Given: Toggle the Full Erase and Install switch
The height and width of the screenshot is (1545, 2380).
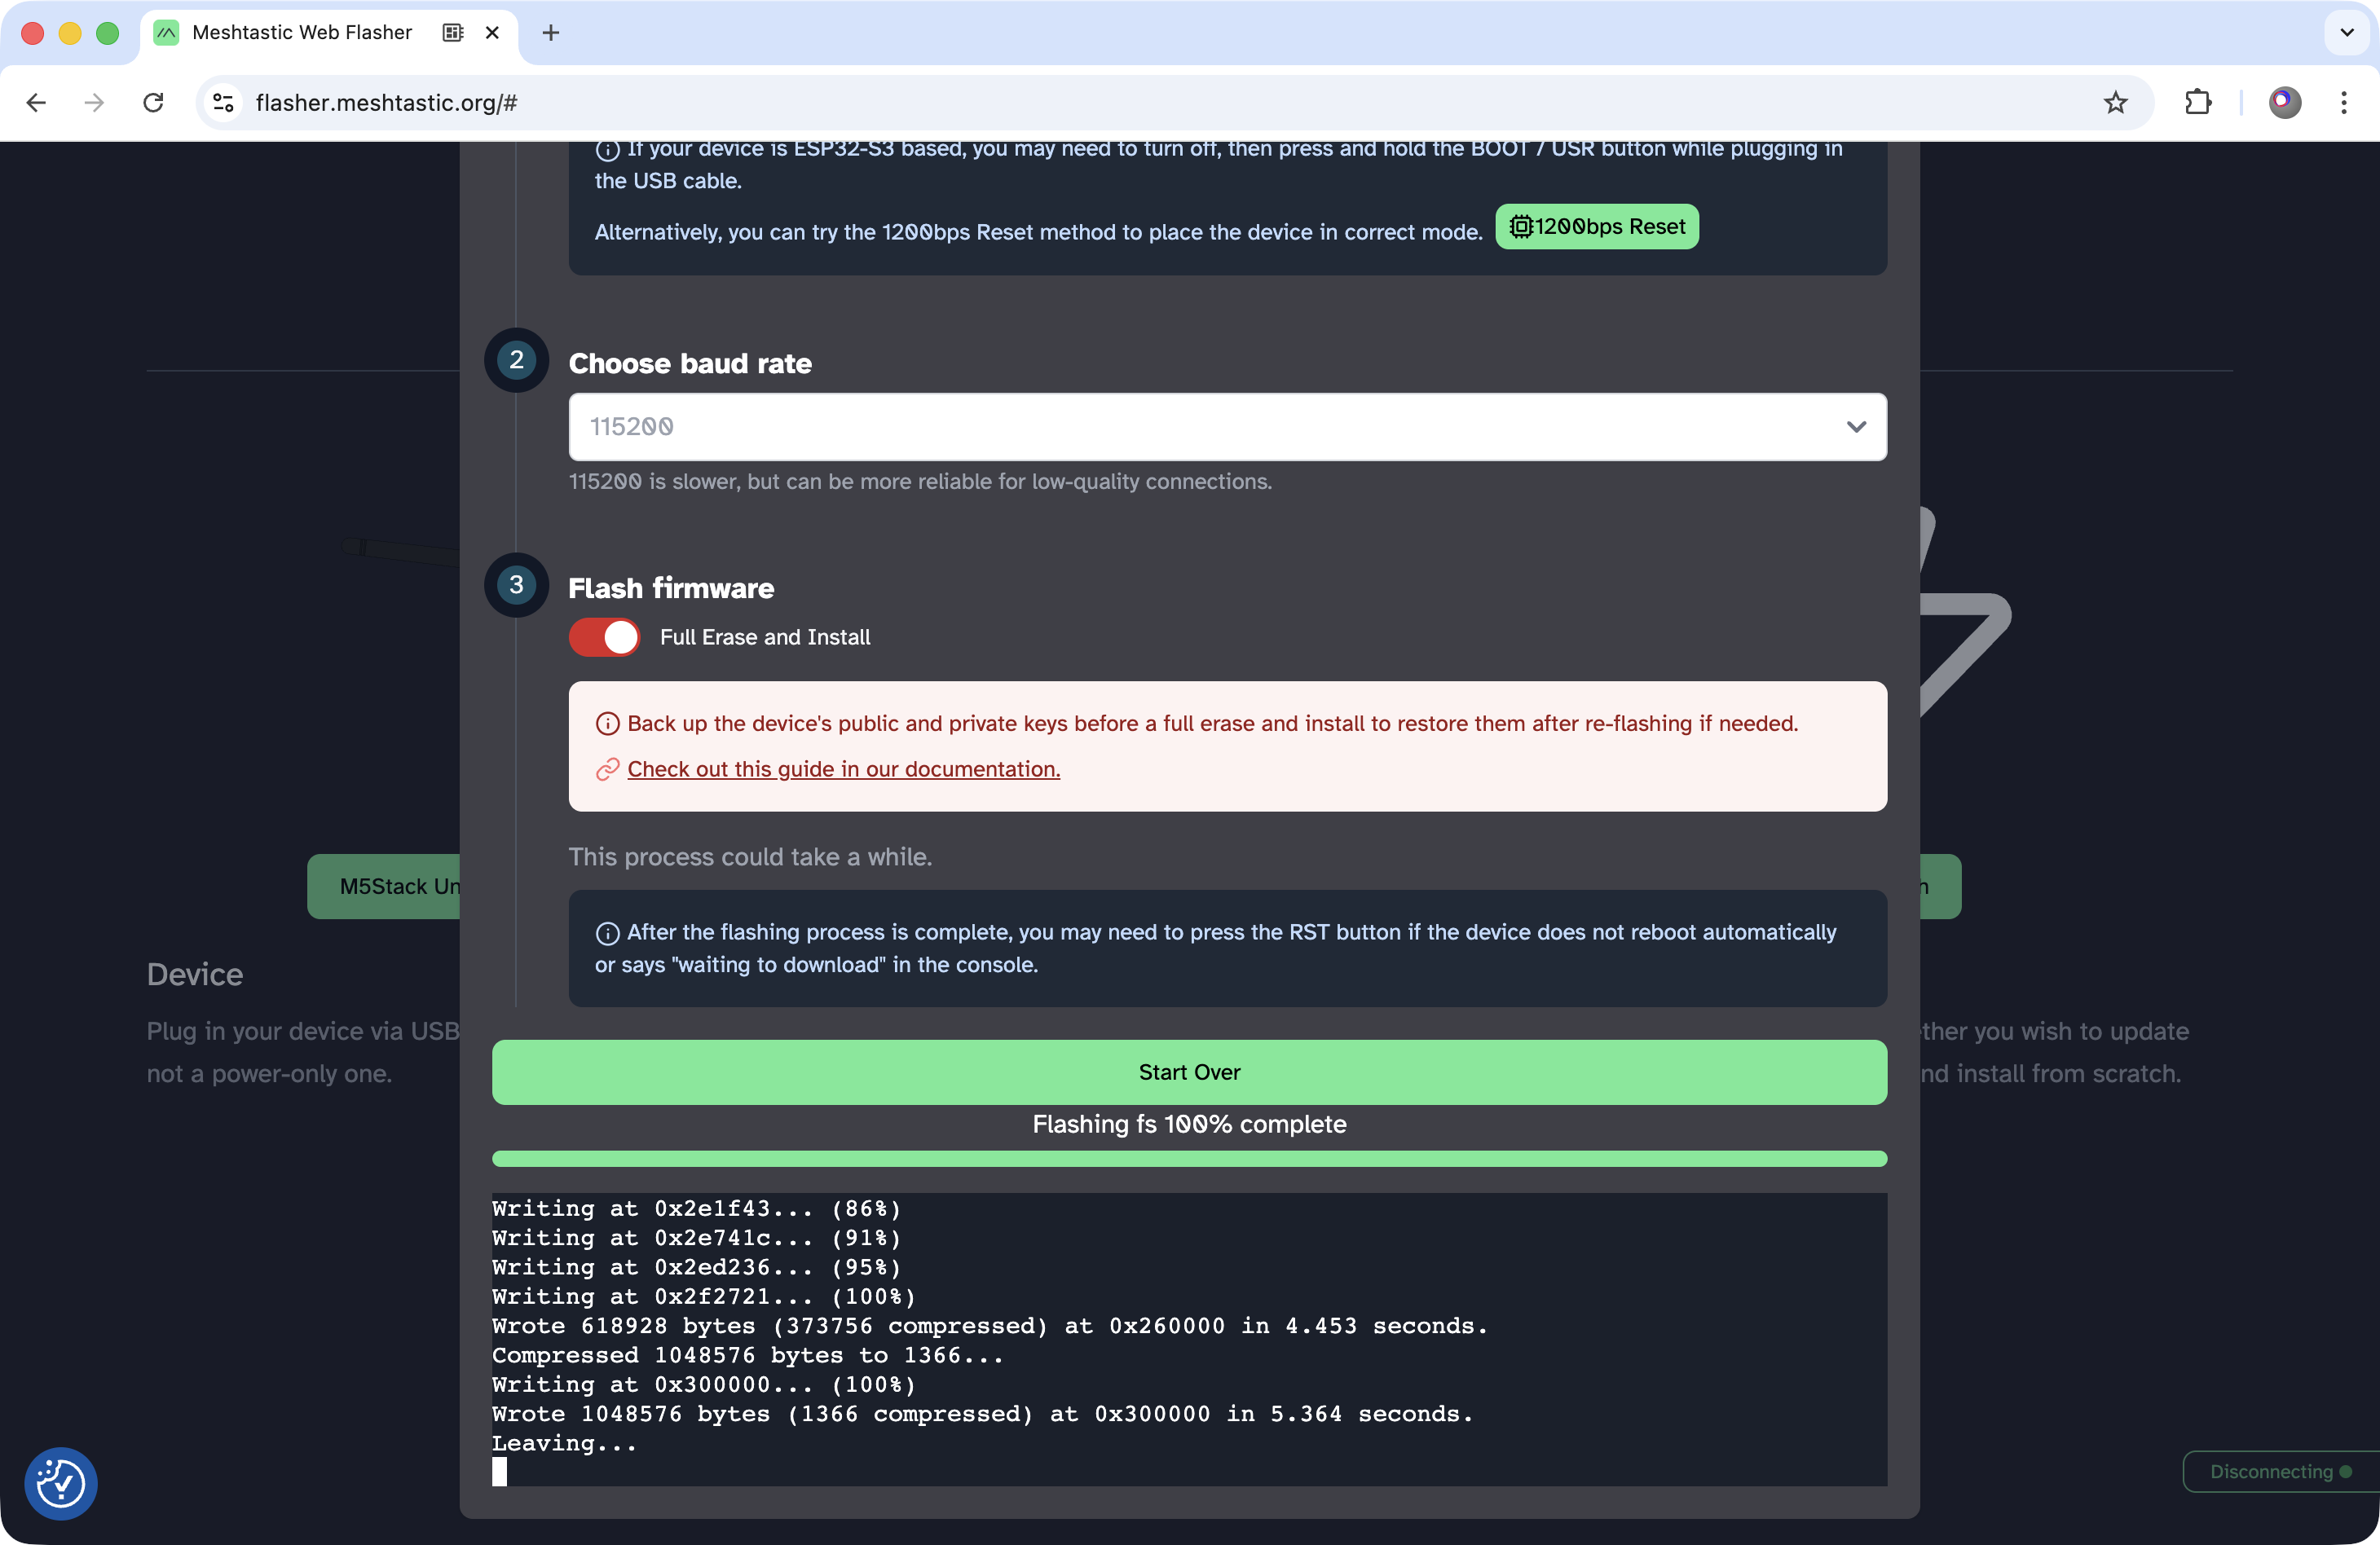Looking at the screenshot, I should coord(604,637).
